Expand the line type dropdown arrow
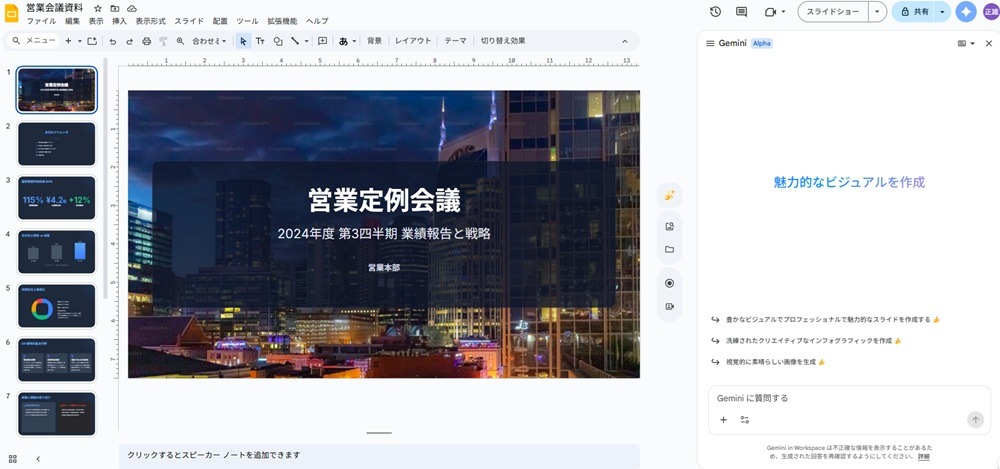The image size is (1000, 469). (307, 41)
